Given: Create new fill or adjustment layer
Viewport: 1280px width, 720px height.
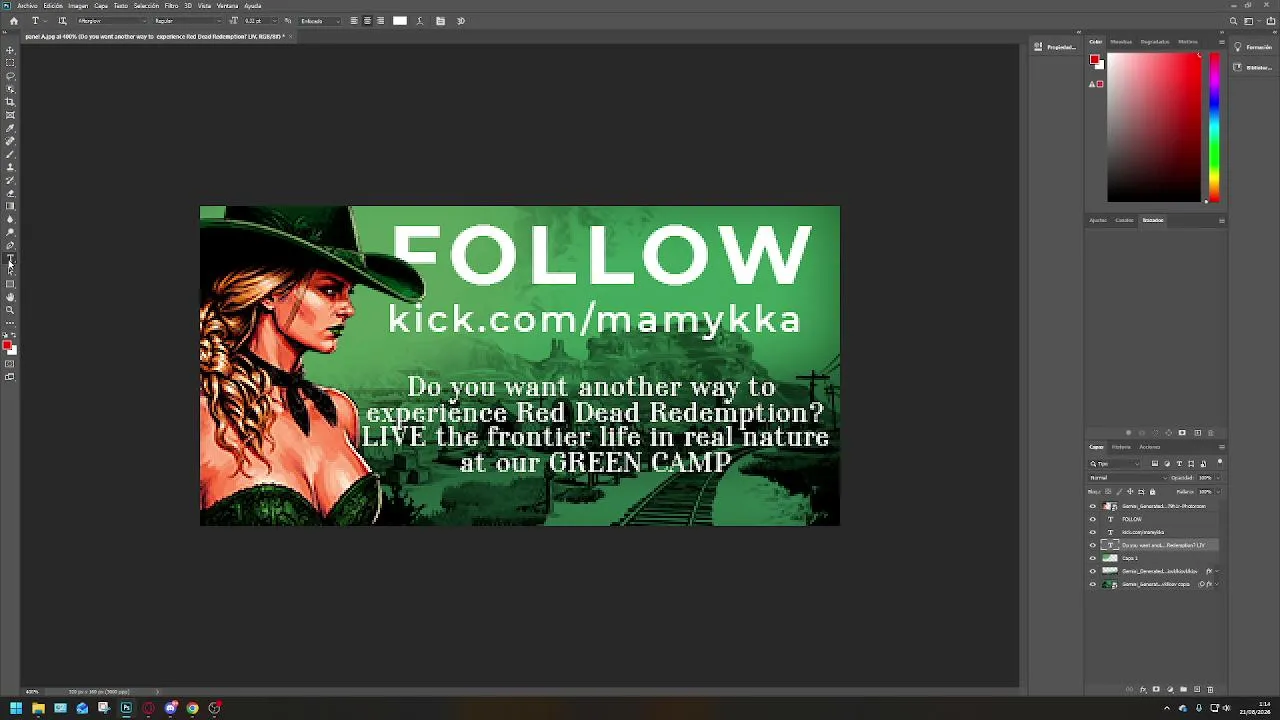Looking at the screenshot, I should [x=1170, y=689].
